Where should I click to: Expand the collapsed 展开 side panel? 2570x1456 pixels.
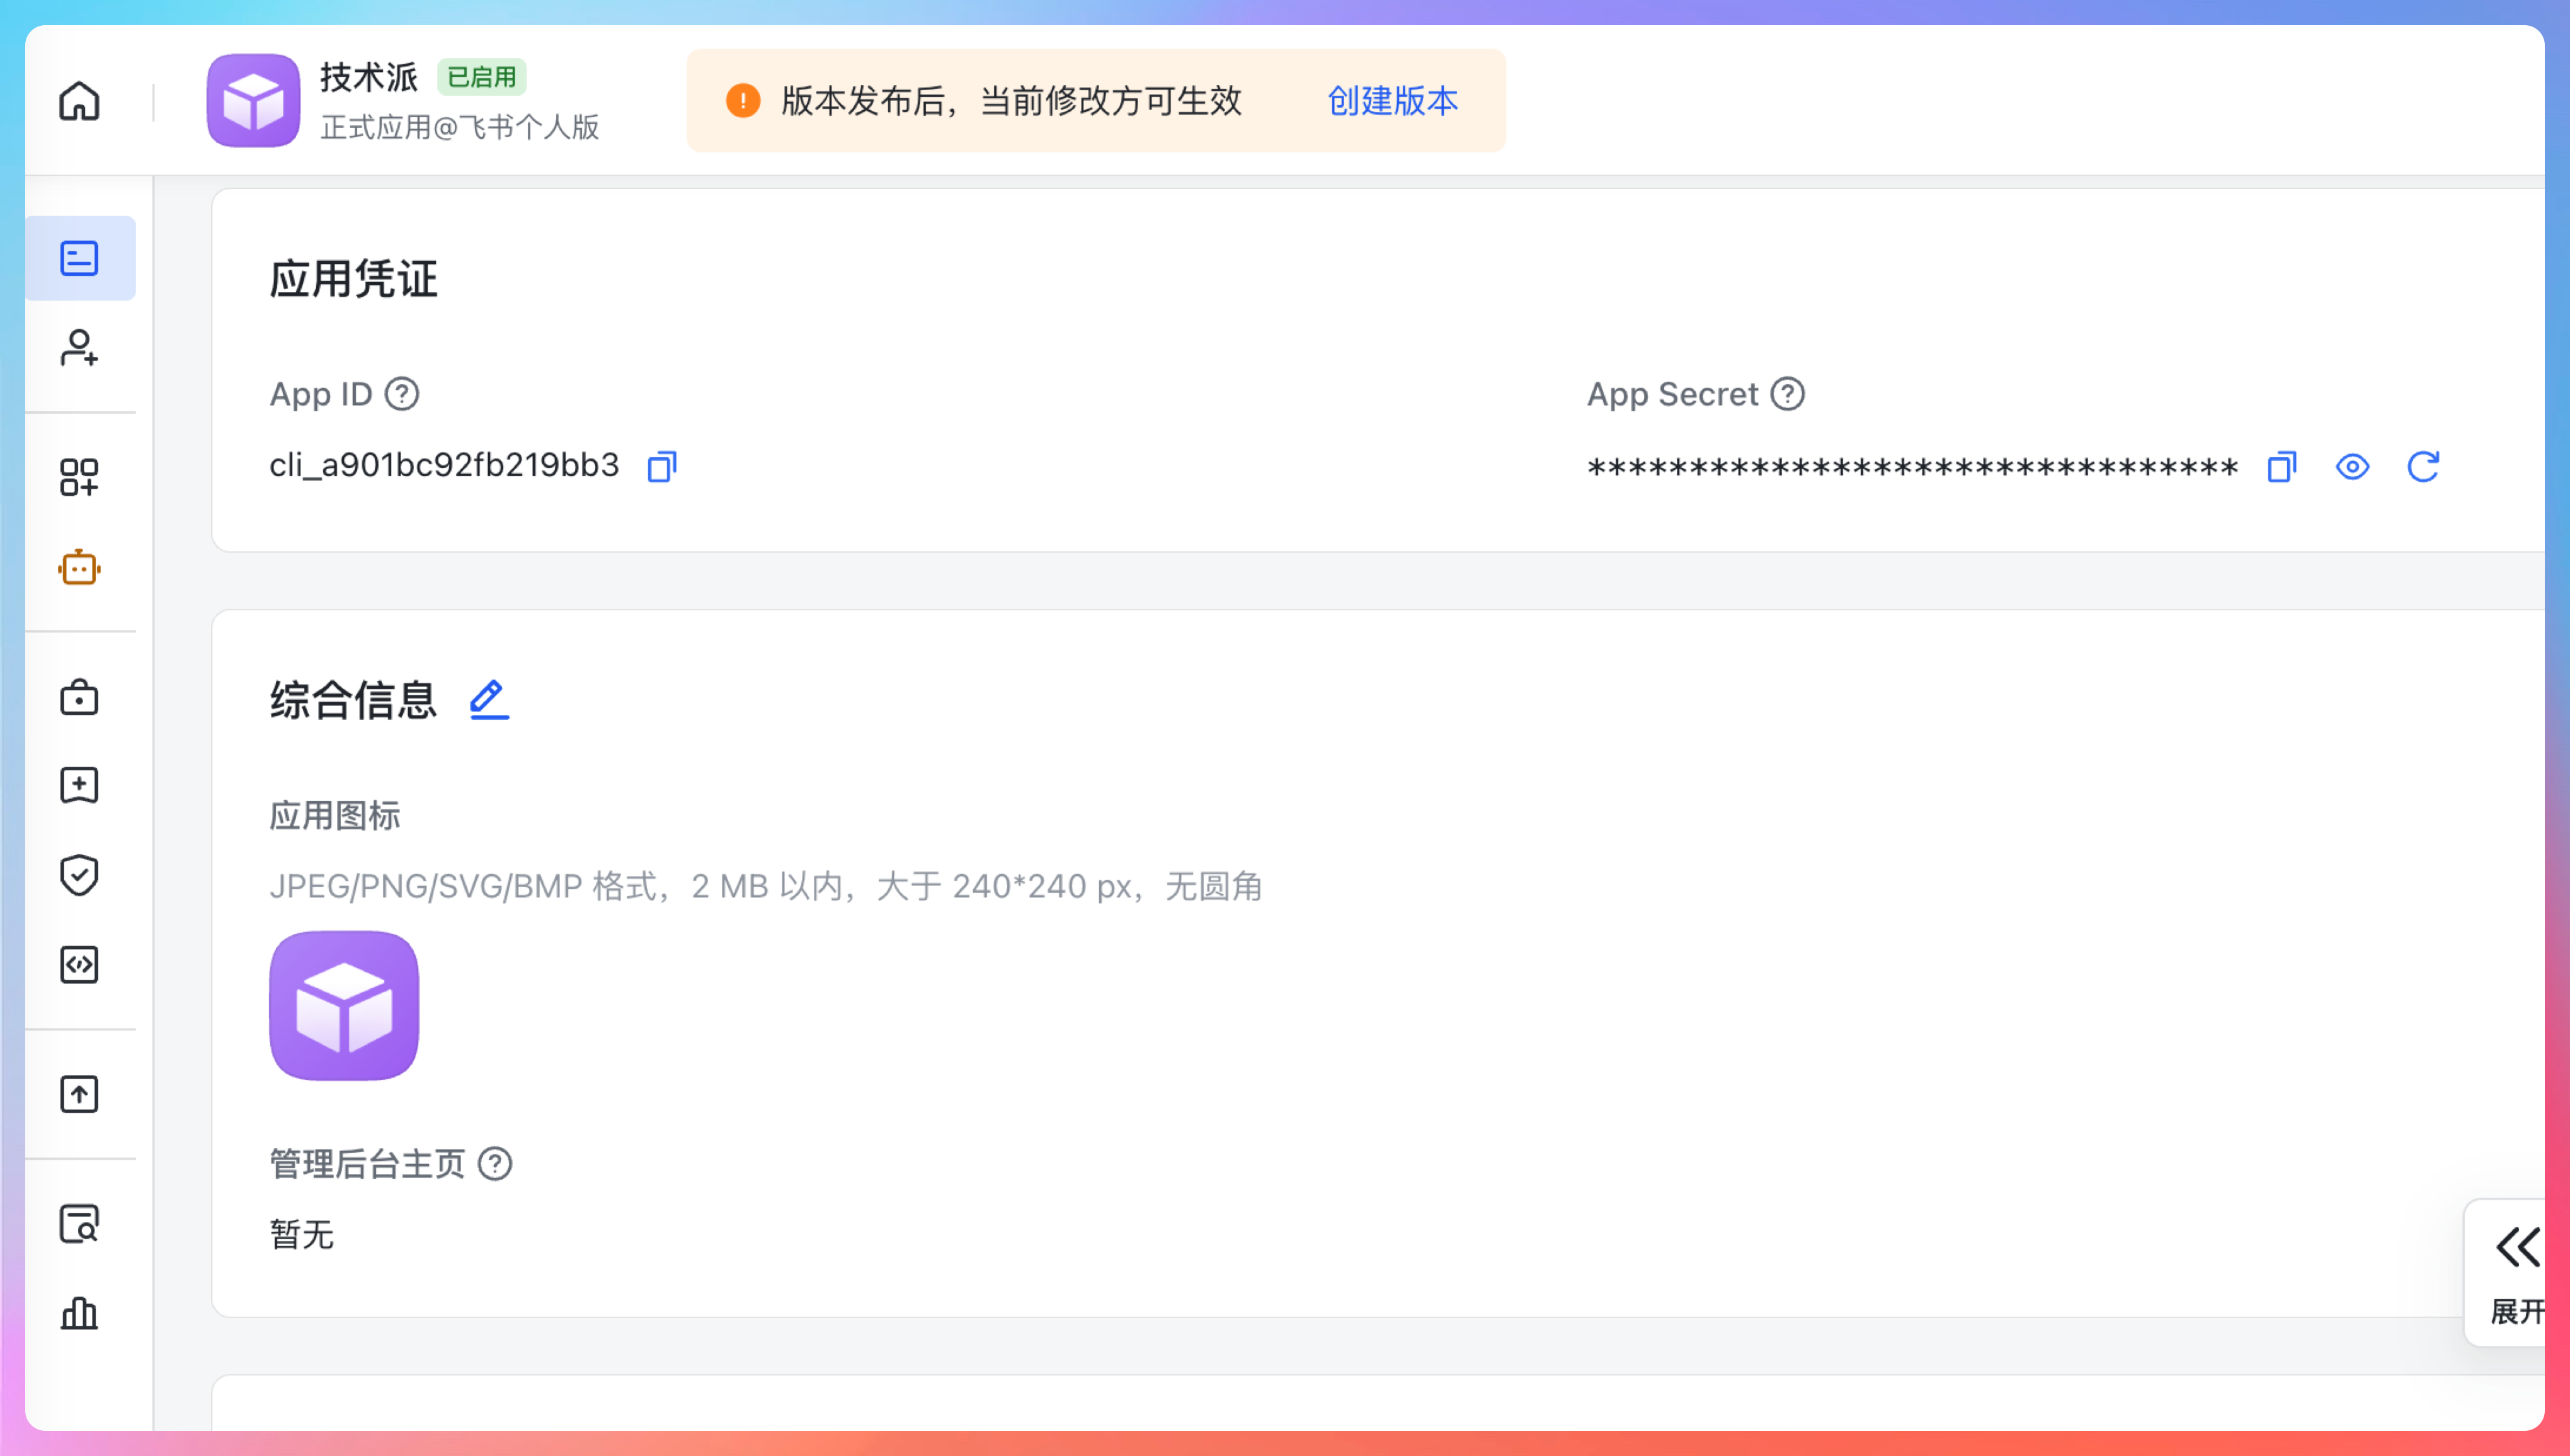click(2516, 1272)
